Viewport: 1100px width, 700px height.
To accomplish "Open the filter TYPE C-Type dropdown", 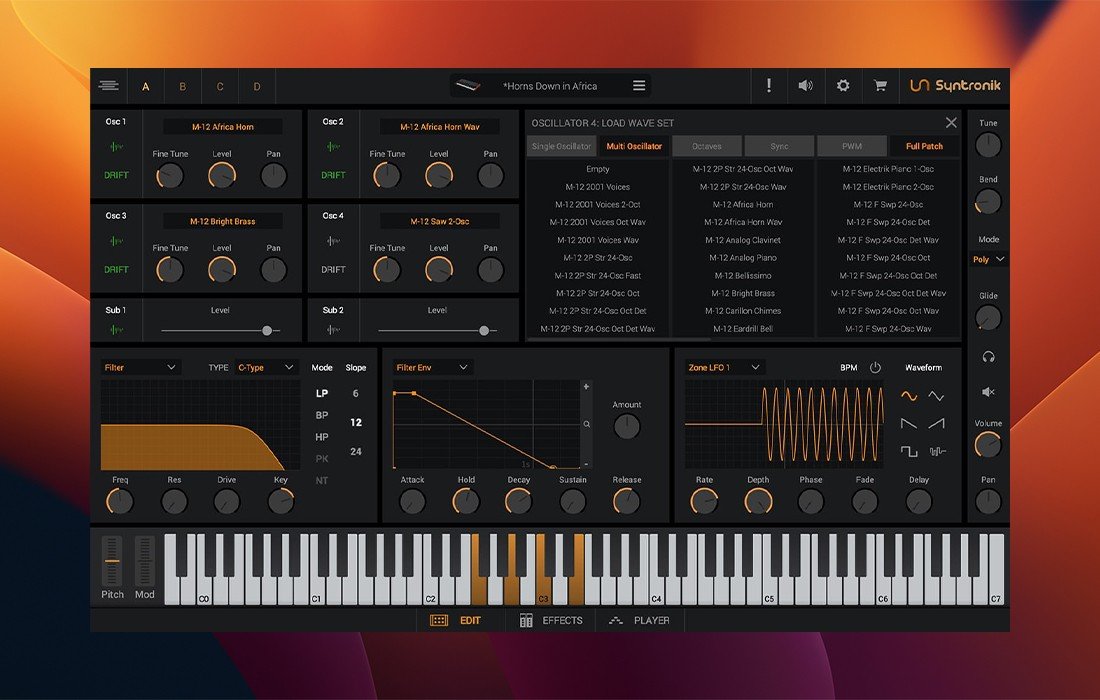I will (266, 368).
